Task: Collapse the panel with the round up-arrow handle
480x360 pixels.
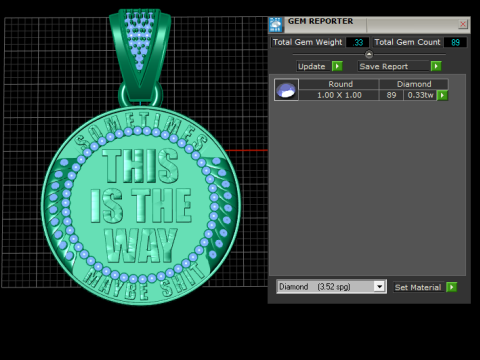Action: (369, 54)
